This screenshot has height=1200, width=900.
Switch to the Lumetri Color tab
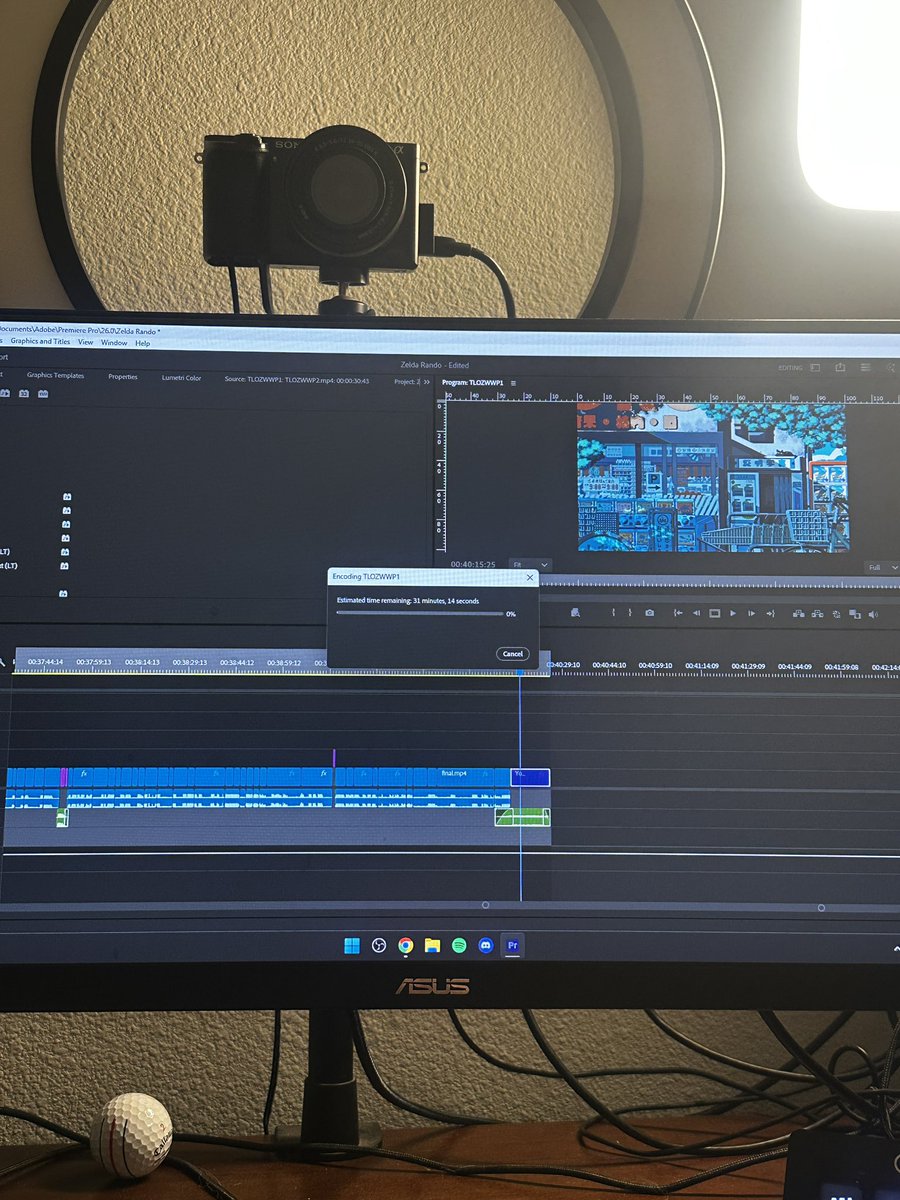[181, 377]
